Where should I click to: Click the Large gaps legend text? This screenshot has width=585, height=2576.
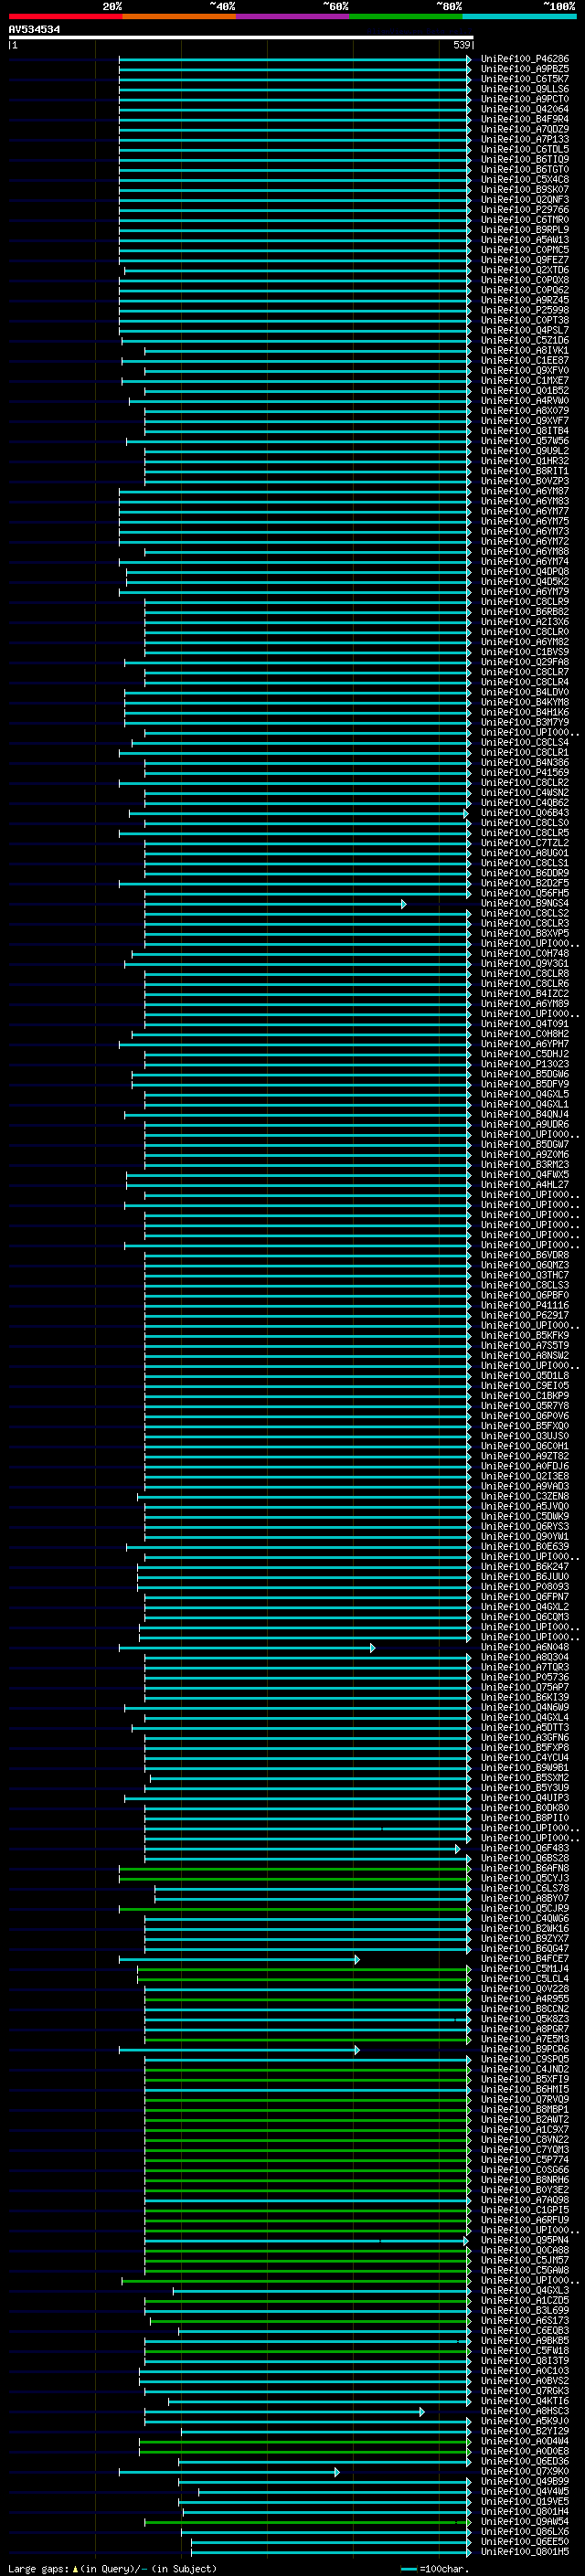click(x=112, y=2569)
